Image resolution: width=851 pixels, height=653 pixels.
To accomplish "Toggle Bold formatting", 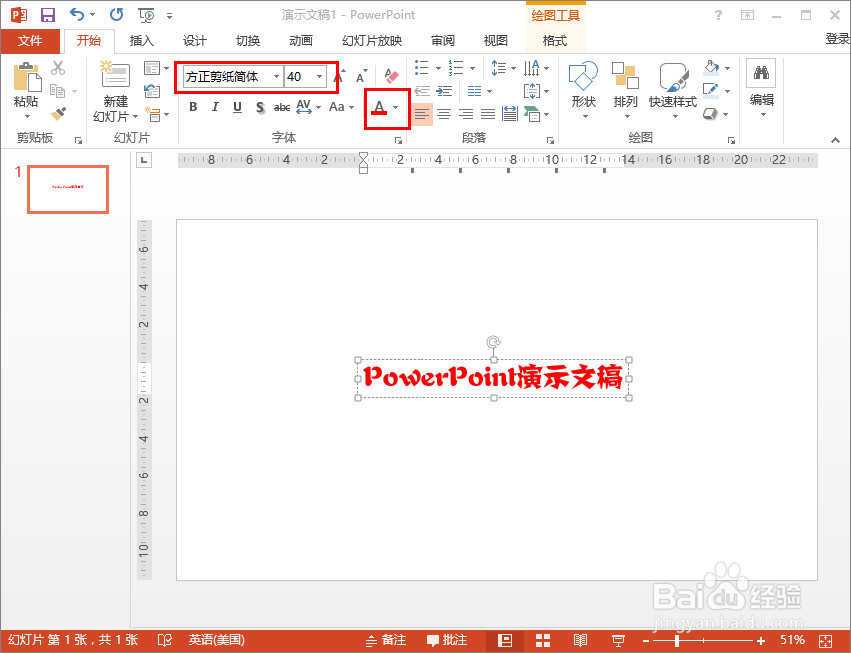I will [x=193, y=107].
